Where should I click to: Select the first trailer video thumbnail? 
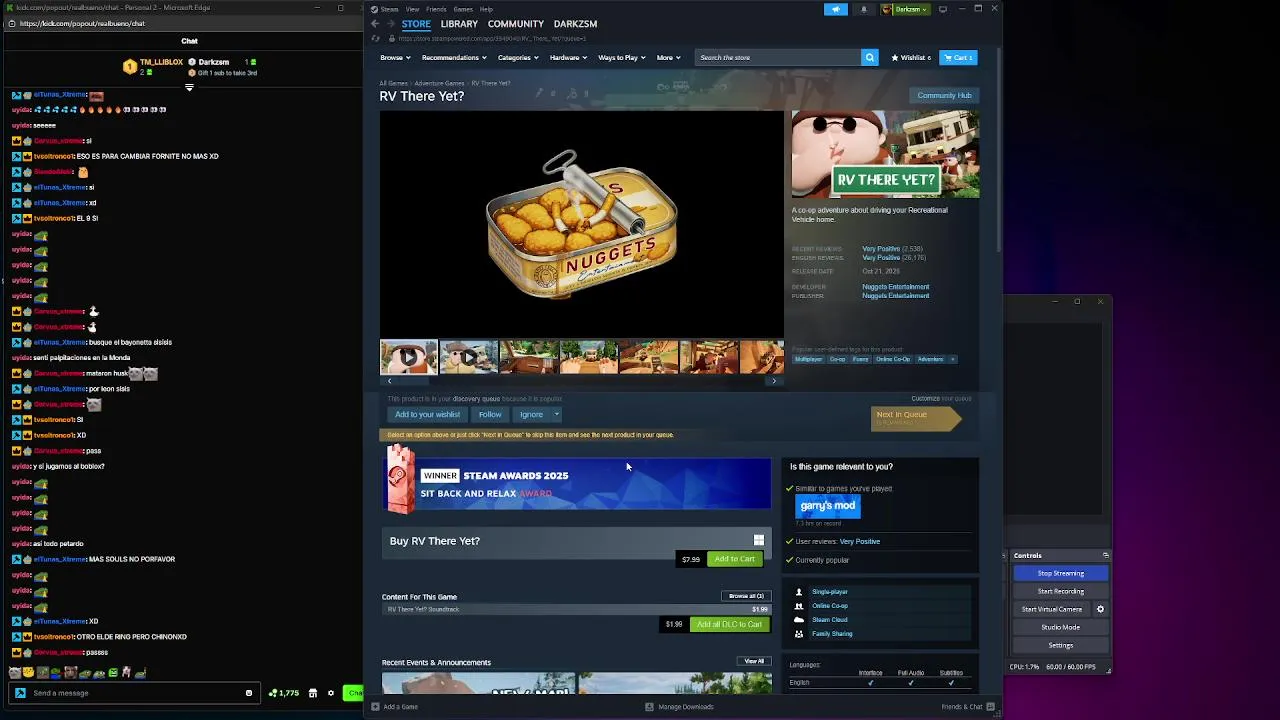coord(408,357)
